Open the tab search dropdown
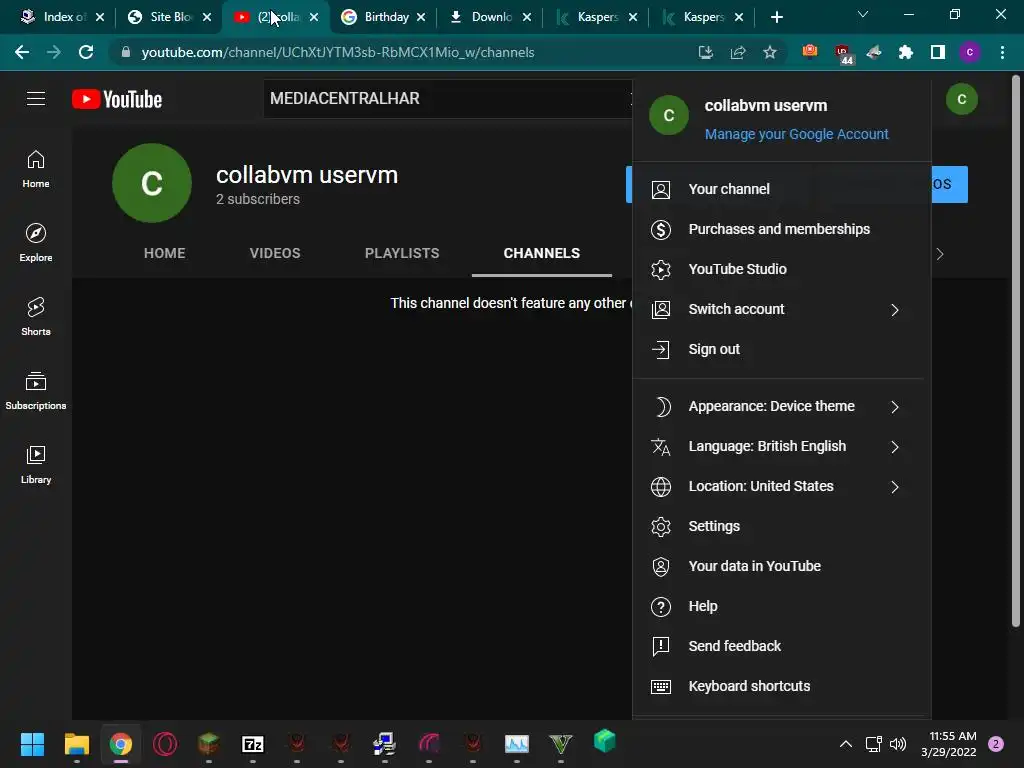 (x=863, y=14)
